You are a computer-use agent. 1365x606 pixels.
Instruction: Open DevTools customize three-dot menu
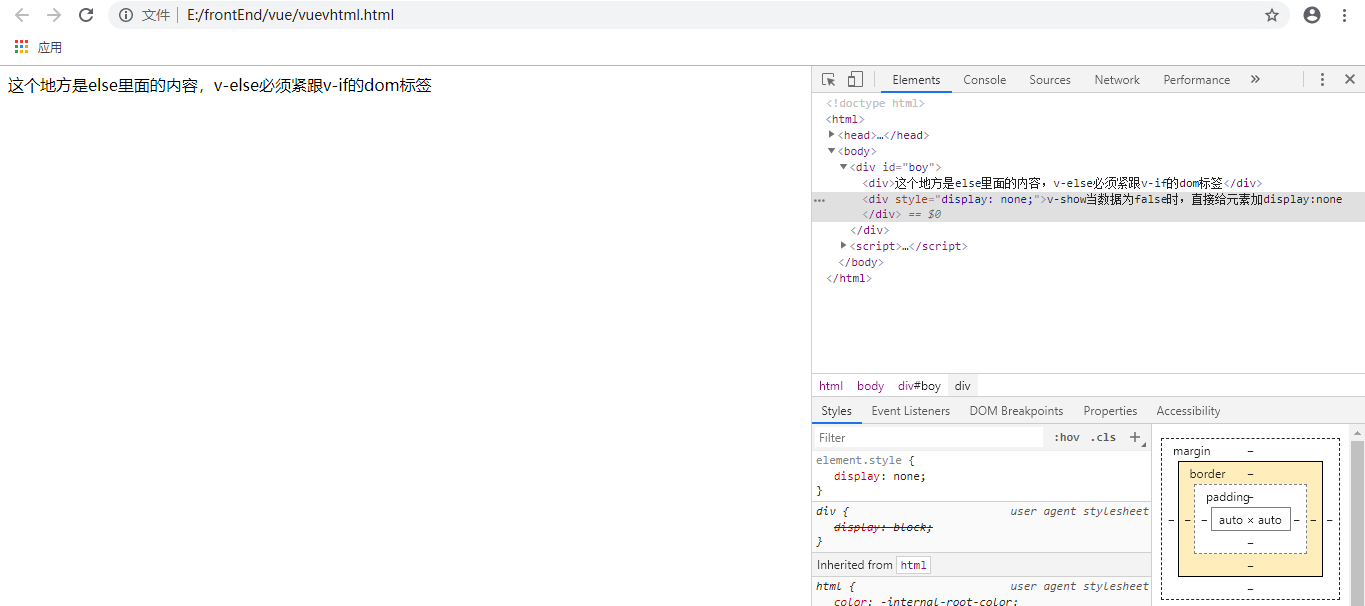pyautogui.click(x=1322, y=79)
